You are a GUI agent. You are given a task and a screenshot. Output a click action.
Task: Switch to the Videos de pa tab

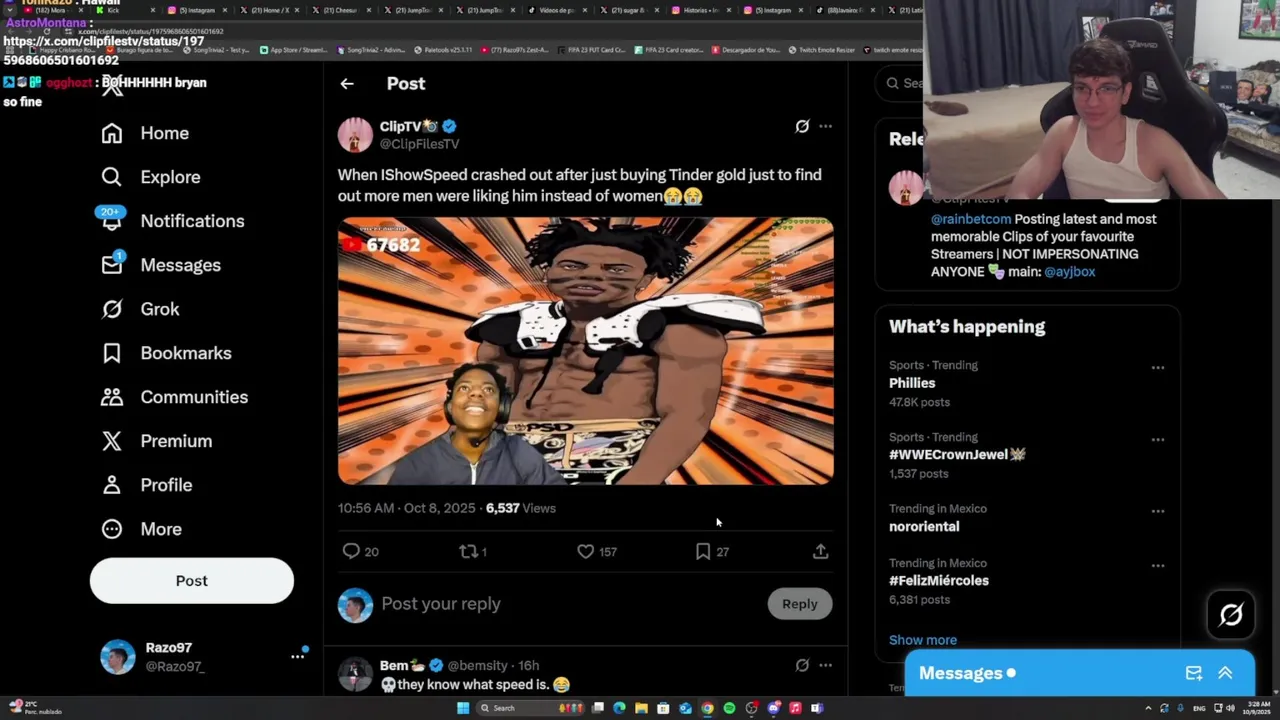[x=556, y=10]
